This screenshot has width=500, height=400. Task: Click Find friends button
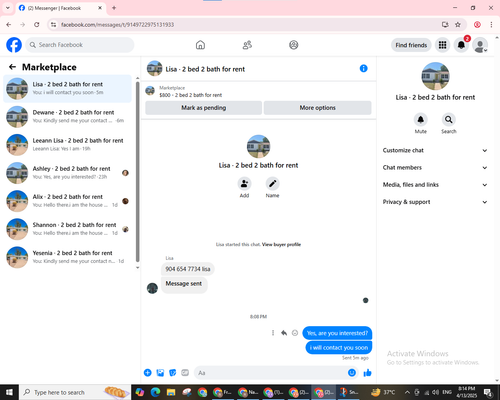point(411,45)
